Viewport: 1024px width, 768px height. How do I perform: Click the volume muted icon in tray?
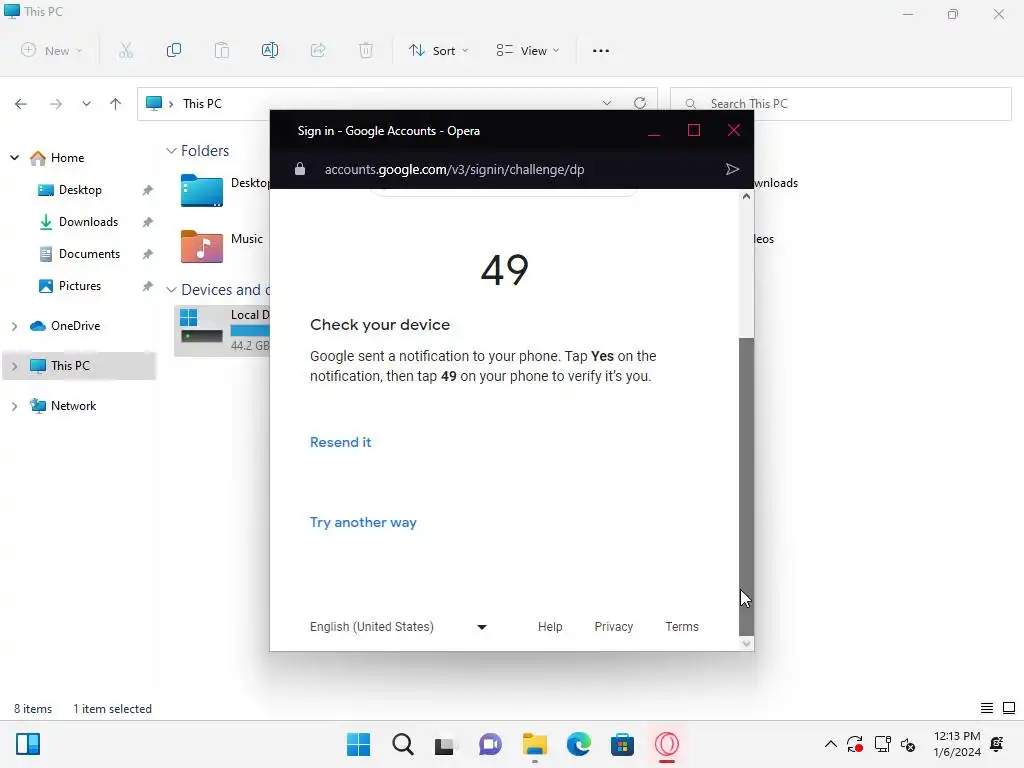(908, 744)
